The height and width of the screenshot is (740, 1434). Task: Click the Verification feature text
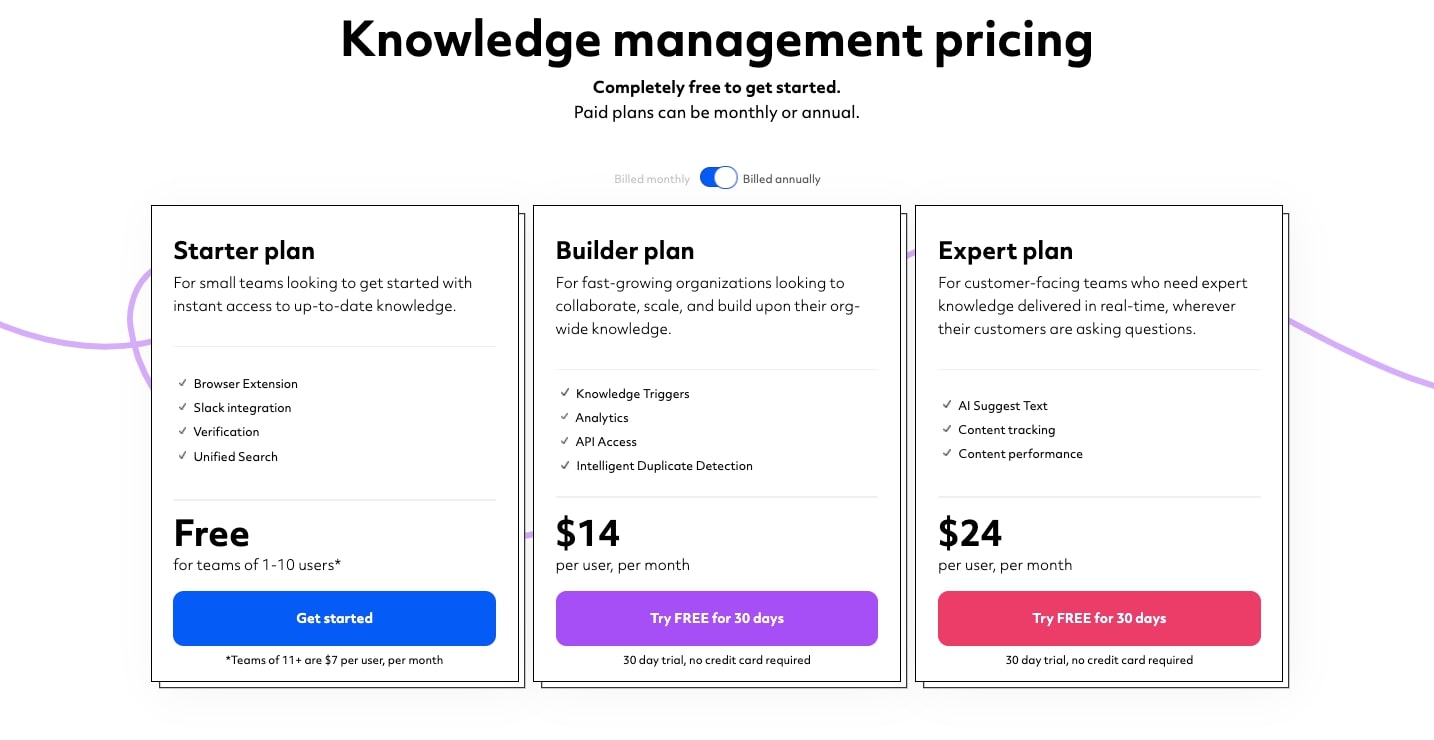(x=226, y=432)
